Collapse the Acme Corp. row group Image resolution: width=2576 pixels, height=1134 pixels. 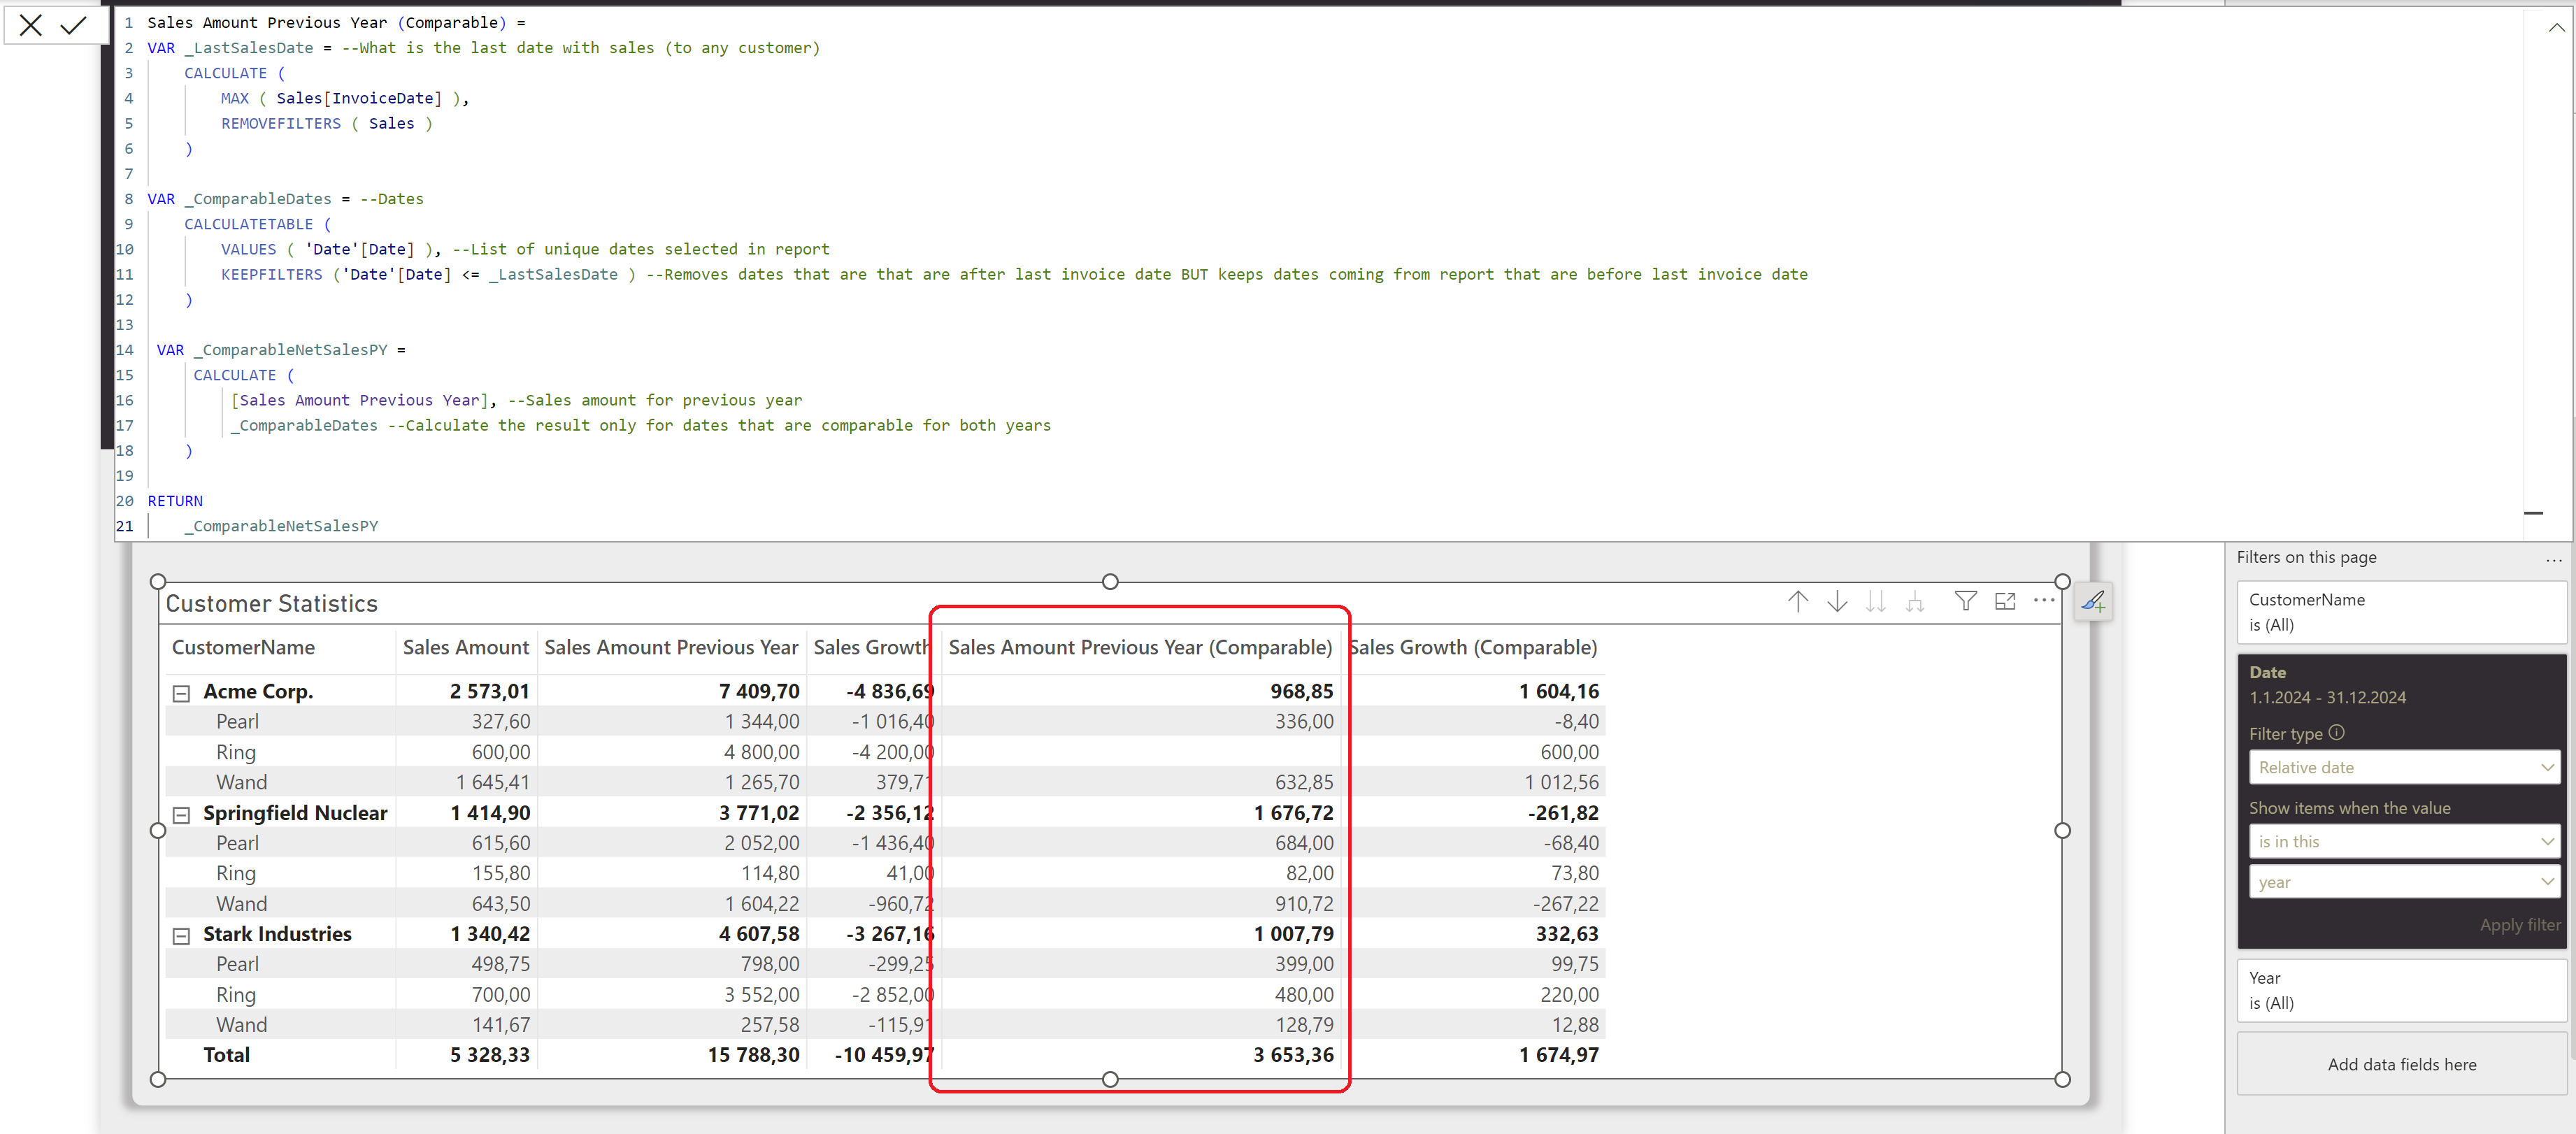click(x=181, y=693)
